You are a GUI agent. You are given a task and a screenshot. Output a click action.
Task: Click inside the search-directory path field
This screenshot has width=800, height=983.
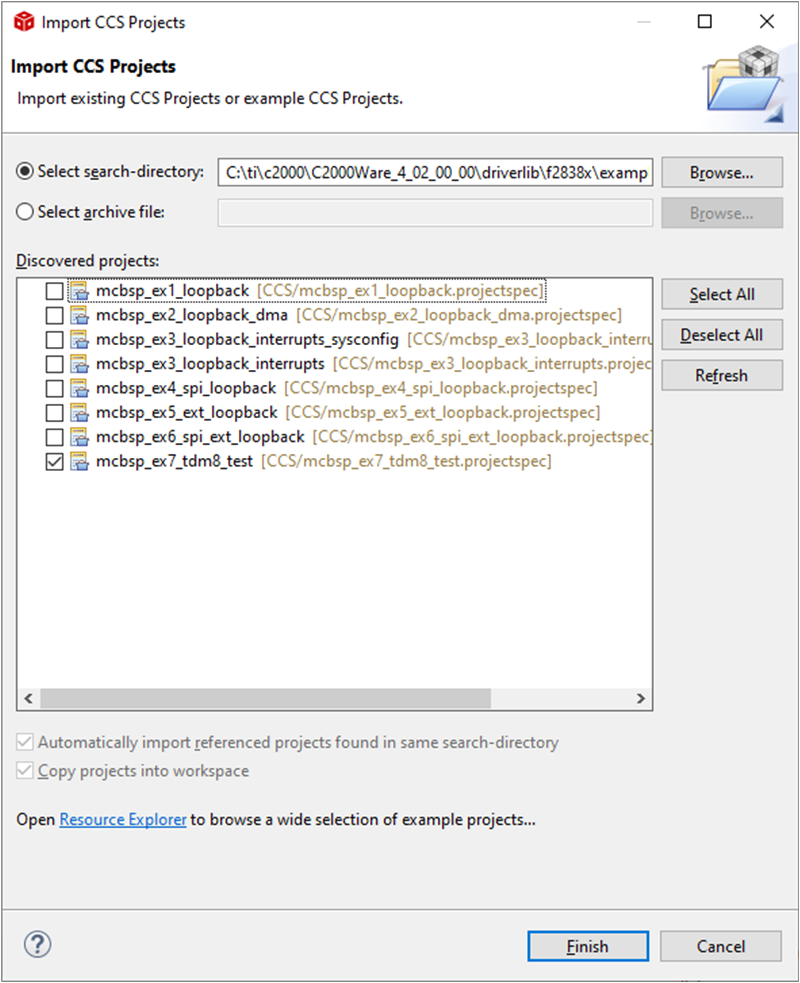[x=435, y=171]
